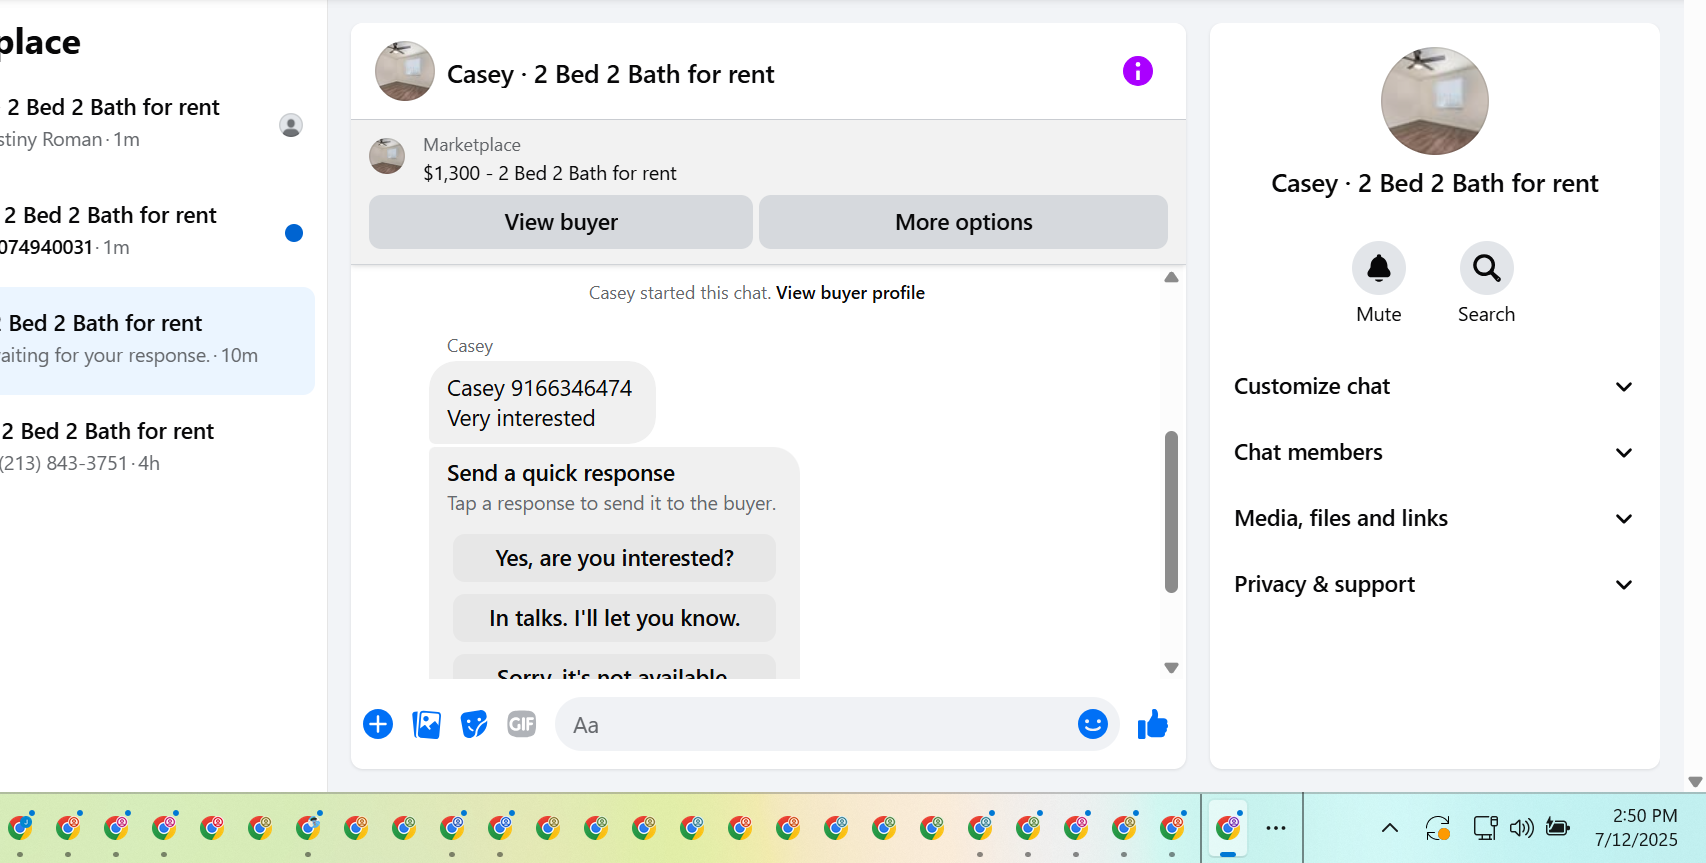This screenshot has height=863, width=1706.
Task: Click the seen-by avatar on first conversation
Action: (291, 125)
